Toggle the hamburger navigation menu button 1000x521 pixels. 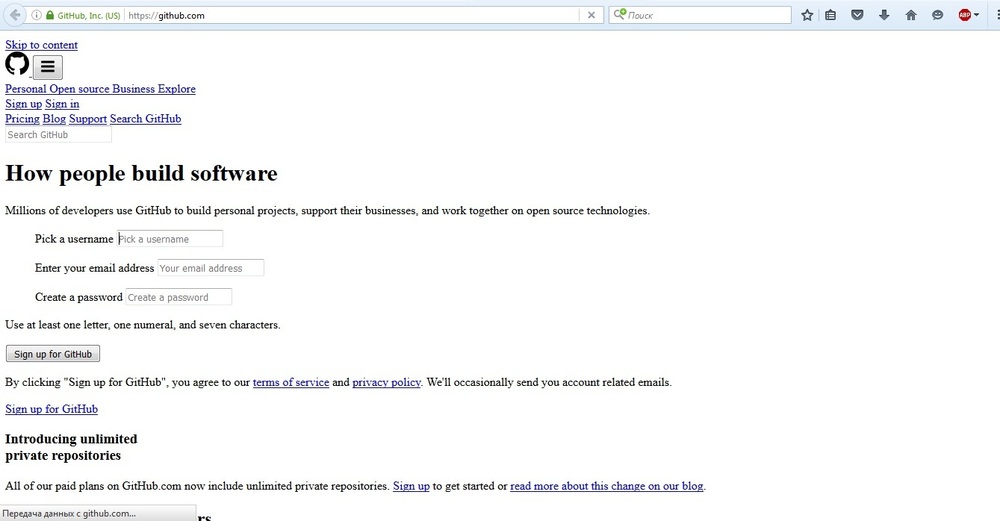(48, 67)
